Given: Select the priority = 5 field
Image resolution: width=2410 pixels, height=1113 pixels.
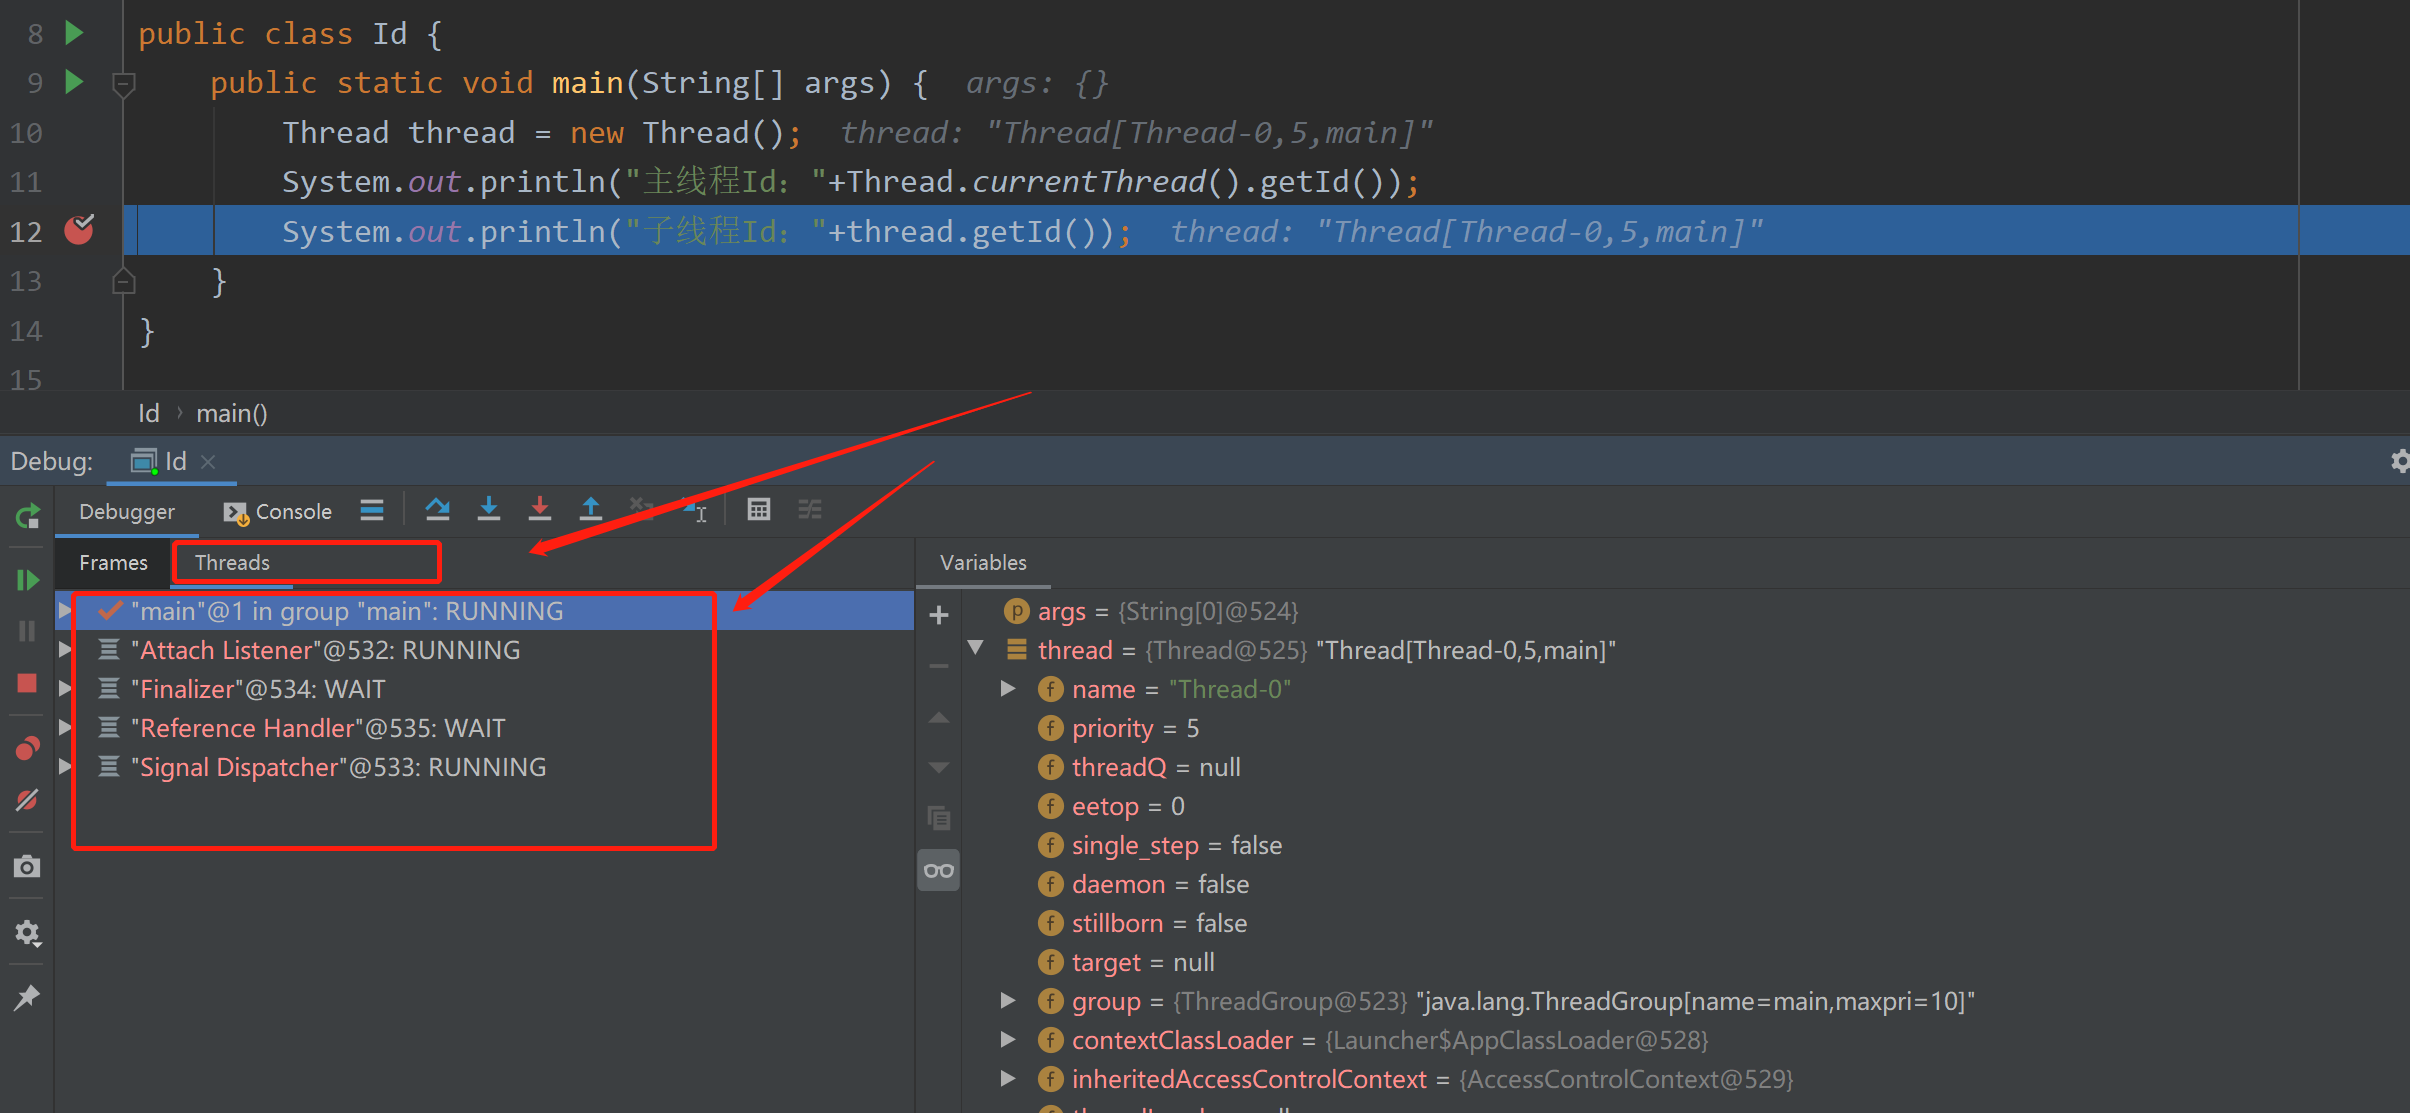Looking at the screenshot, I should (x=1686, y=728).
